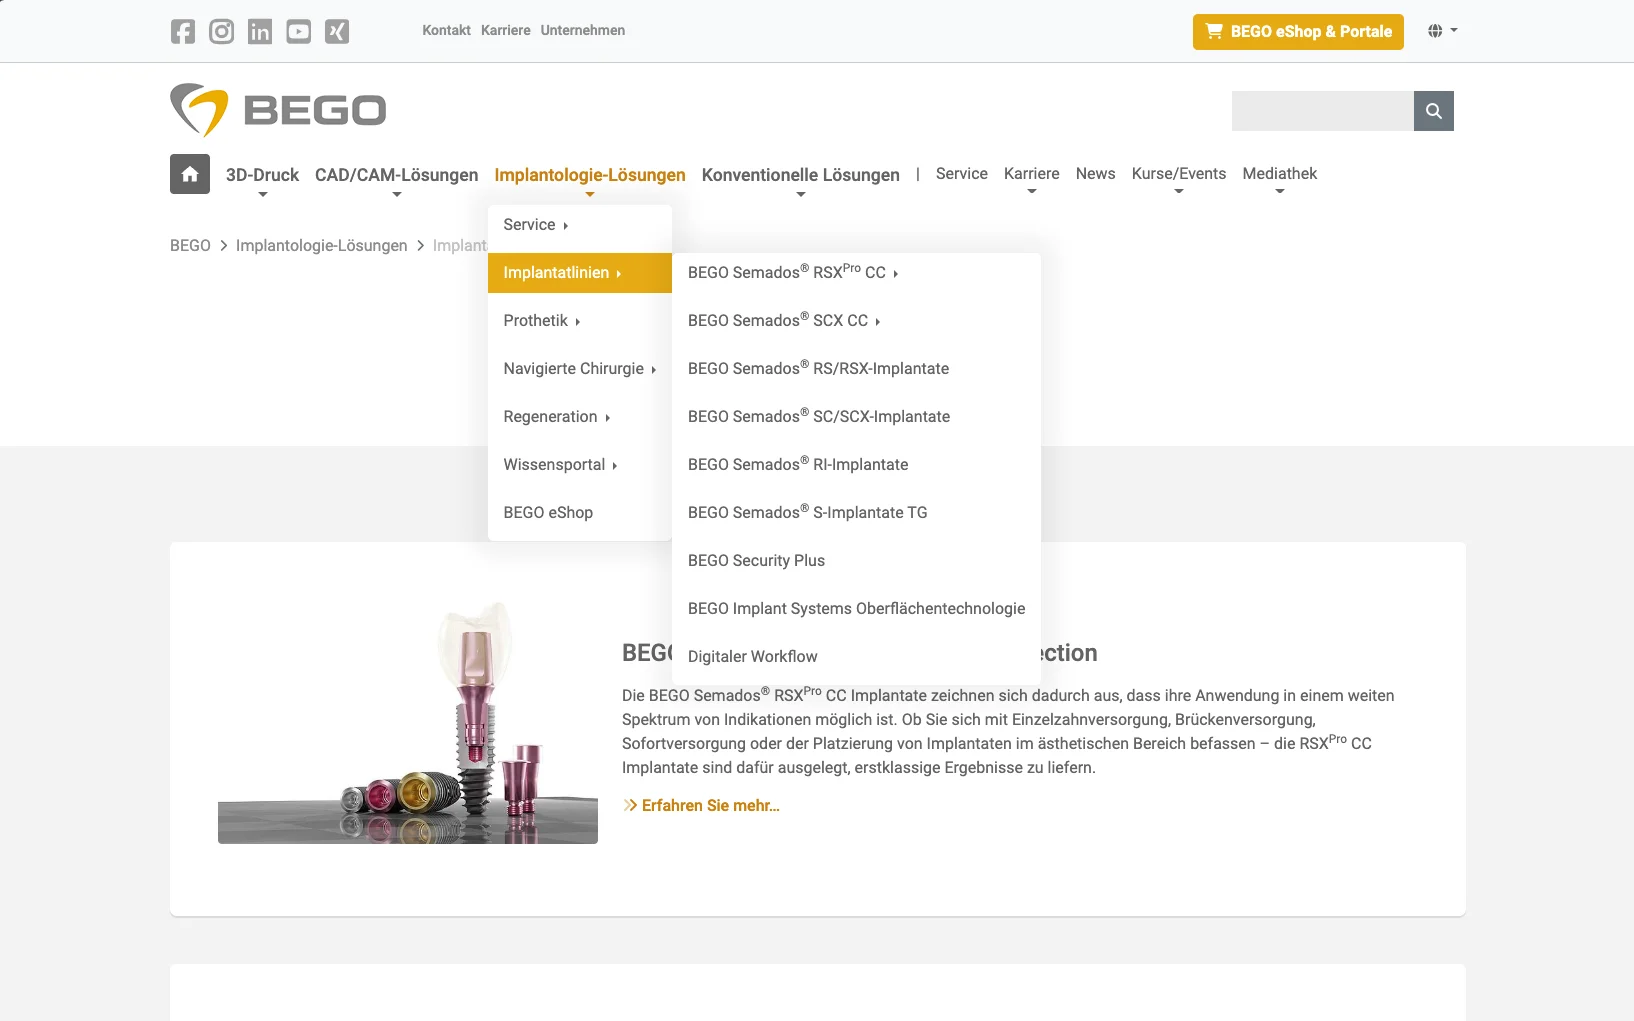
Task: Expand CAD/CAM-Lösungen navigation menu
Action: 397,175
